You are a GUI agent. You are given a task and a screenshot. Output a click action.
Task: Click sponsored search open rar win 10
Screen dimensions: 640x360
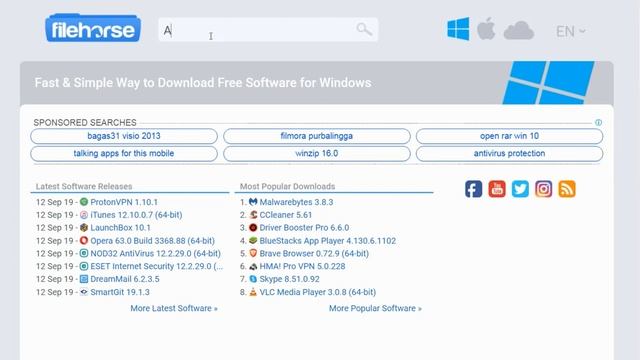pos(509,136)
